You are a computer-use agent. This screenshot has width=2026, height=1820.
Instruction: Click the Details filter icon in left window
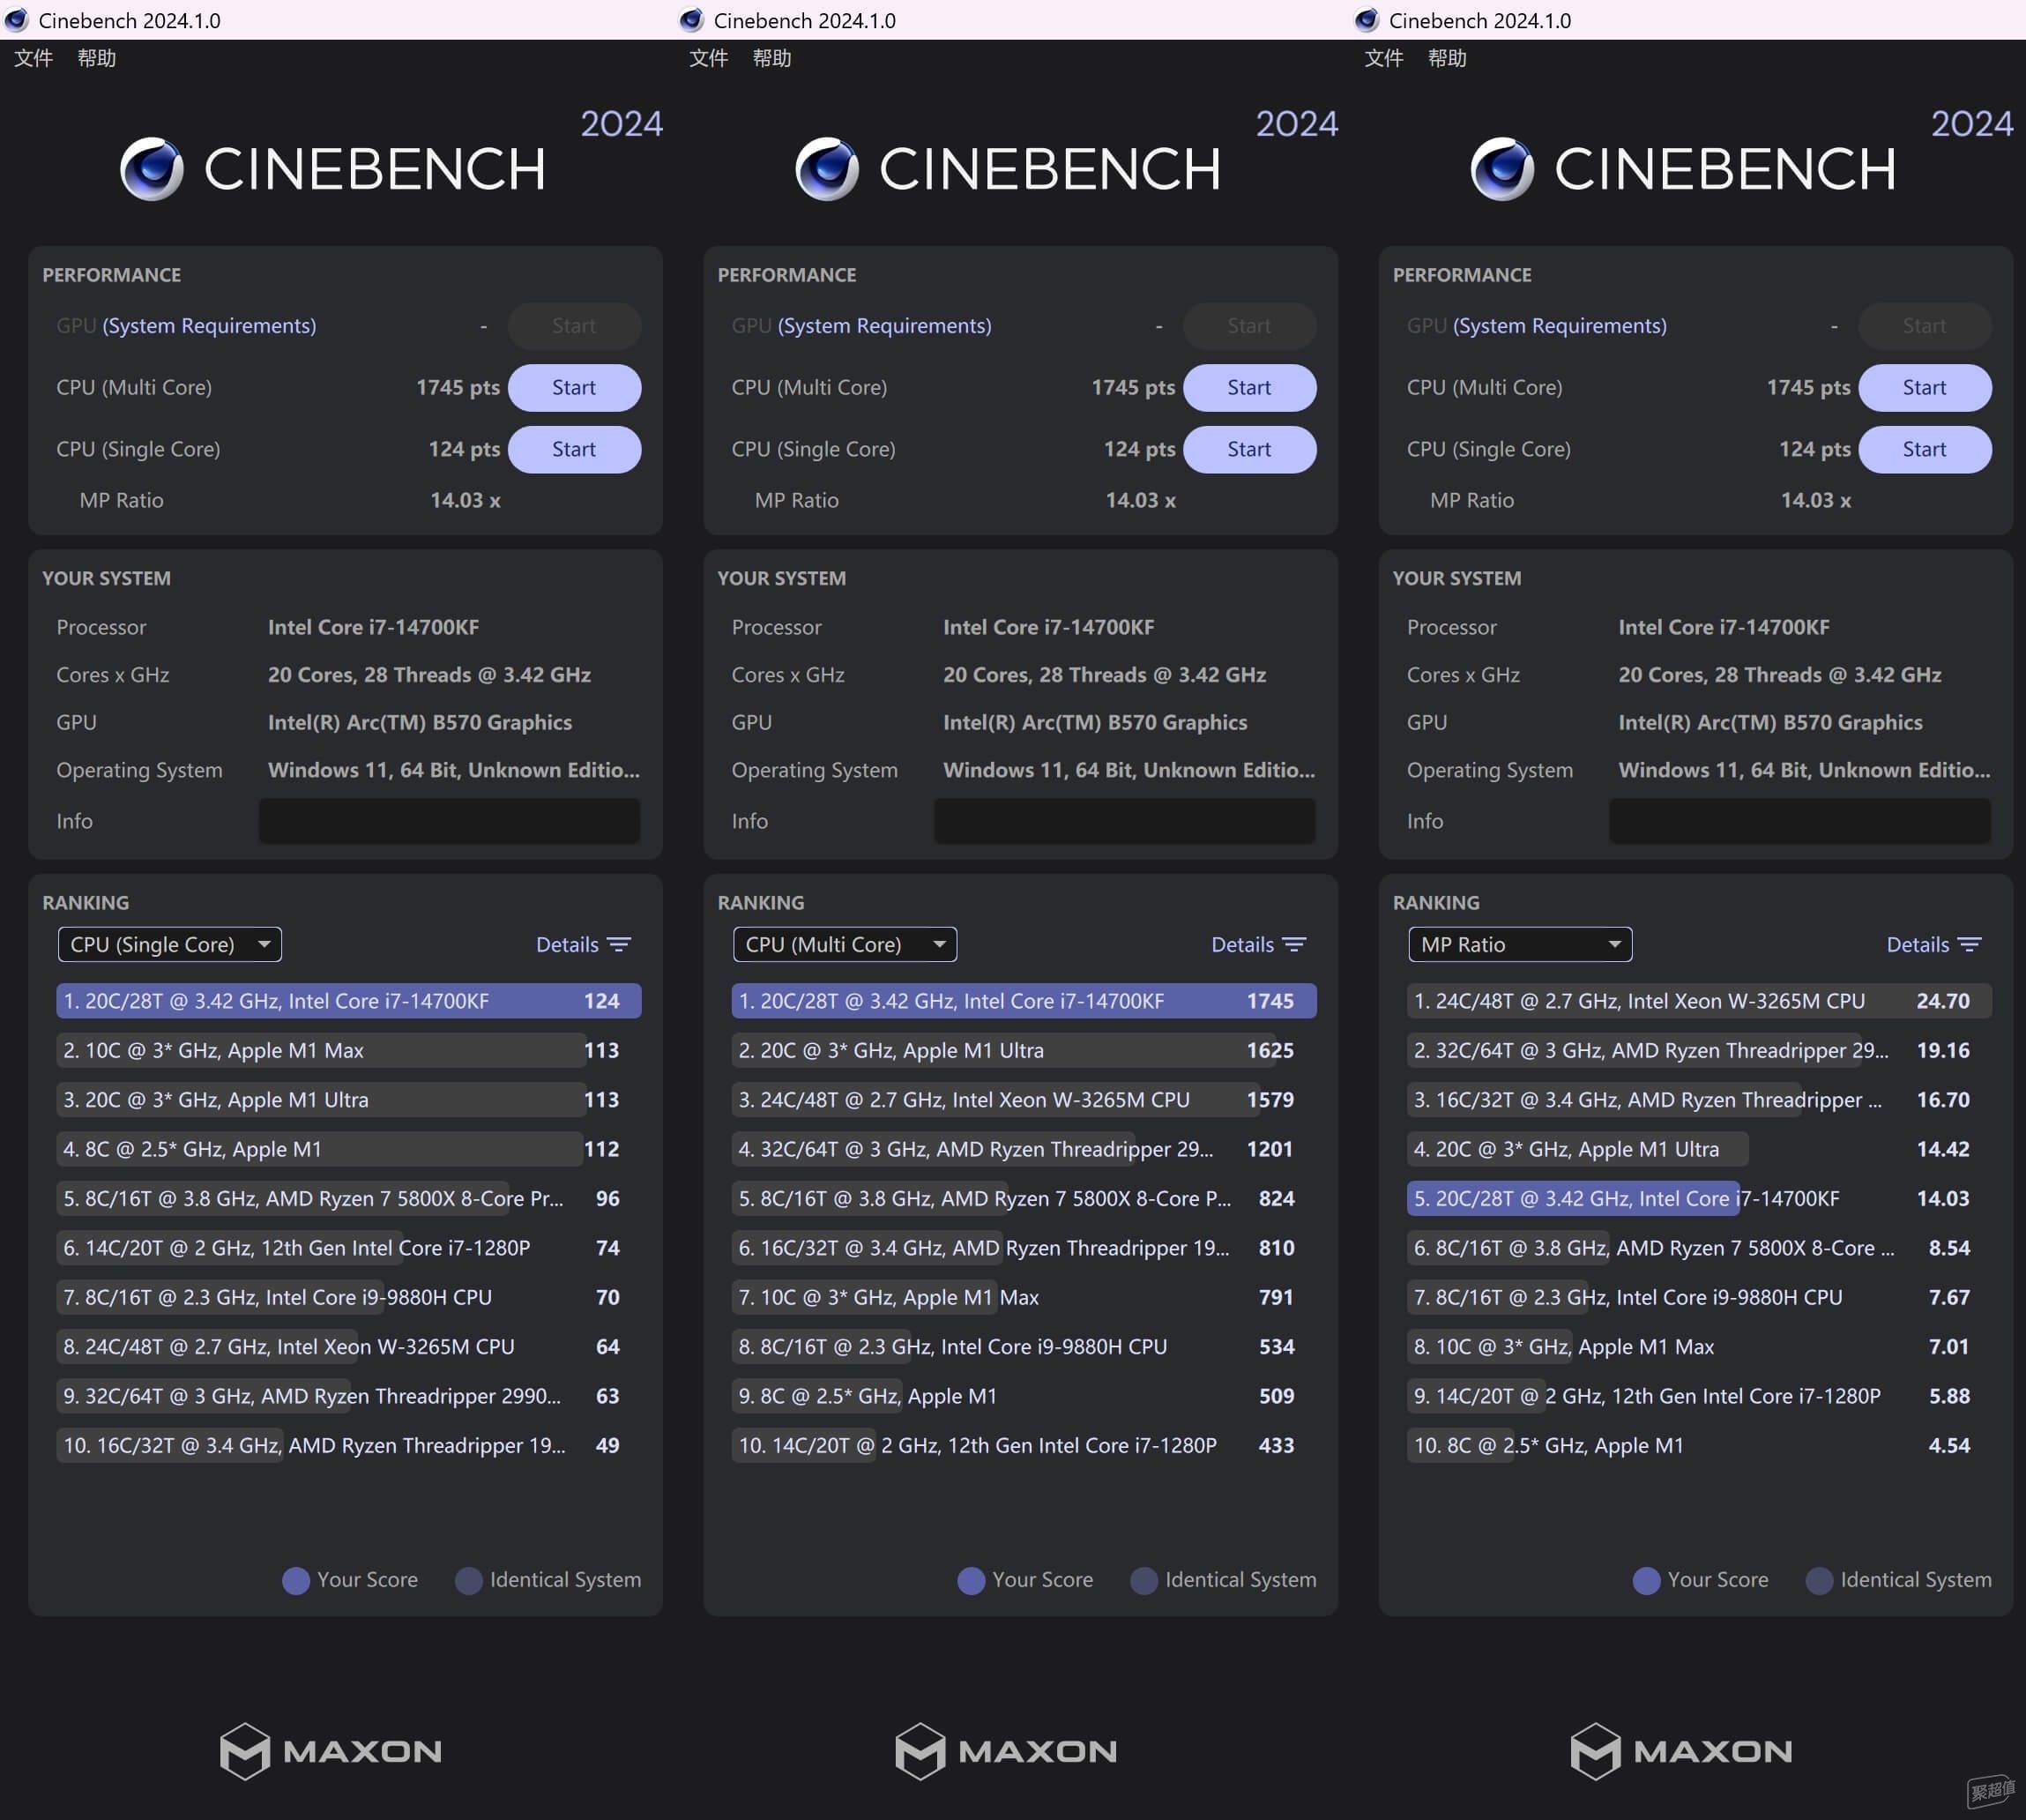(619, 945)
